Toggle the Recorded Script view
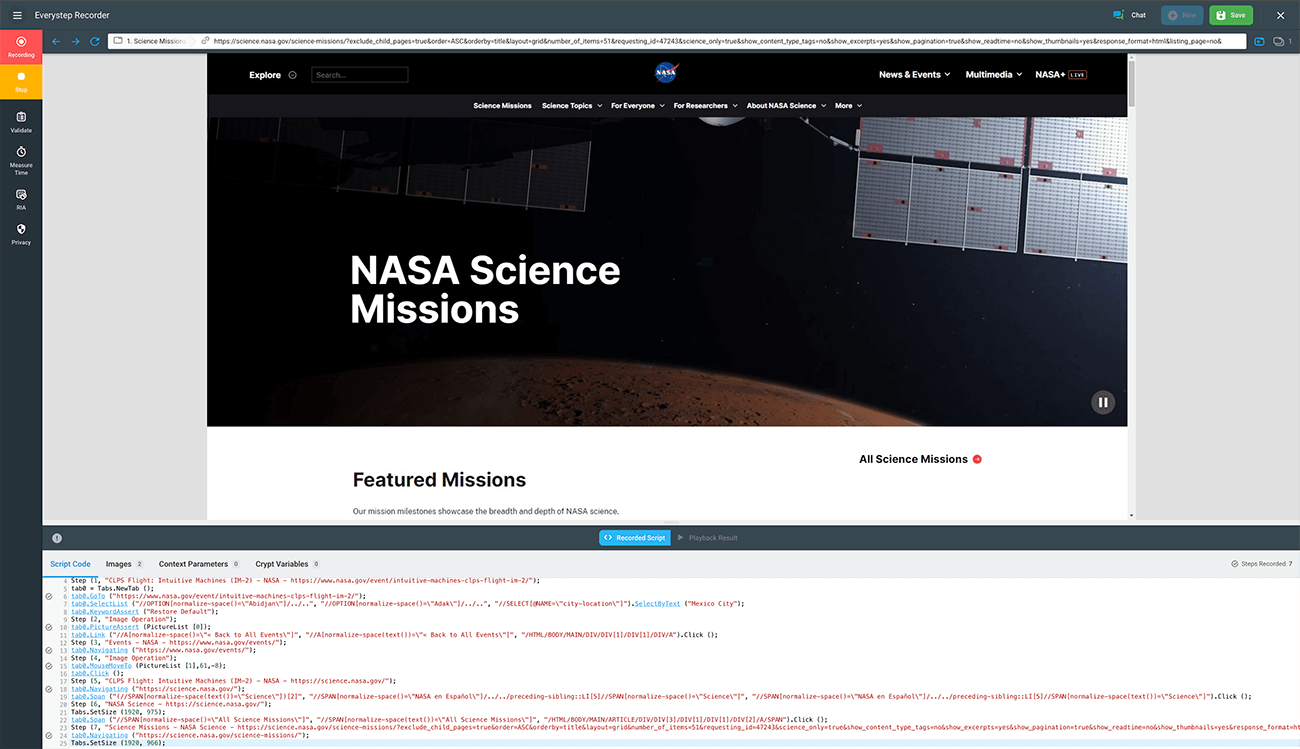The height and width of the screenshot is (749, 1300). (634, 538)
